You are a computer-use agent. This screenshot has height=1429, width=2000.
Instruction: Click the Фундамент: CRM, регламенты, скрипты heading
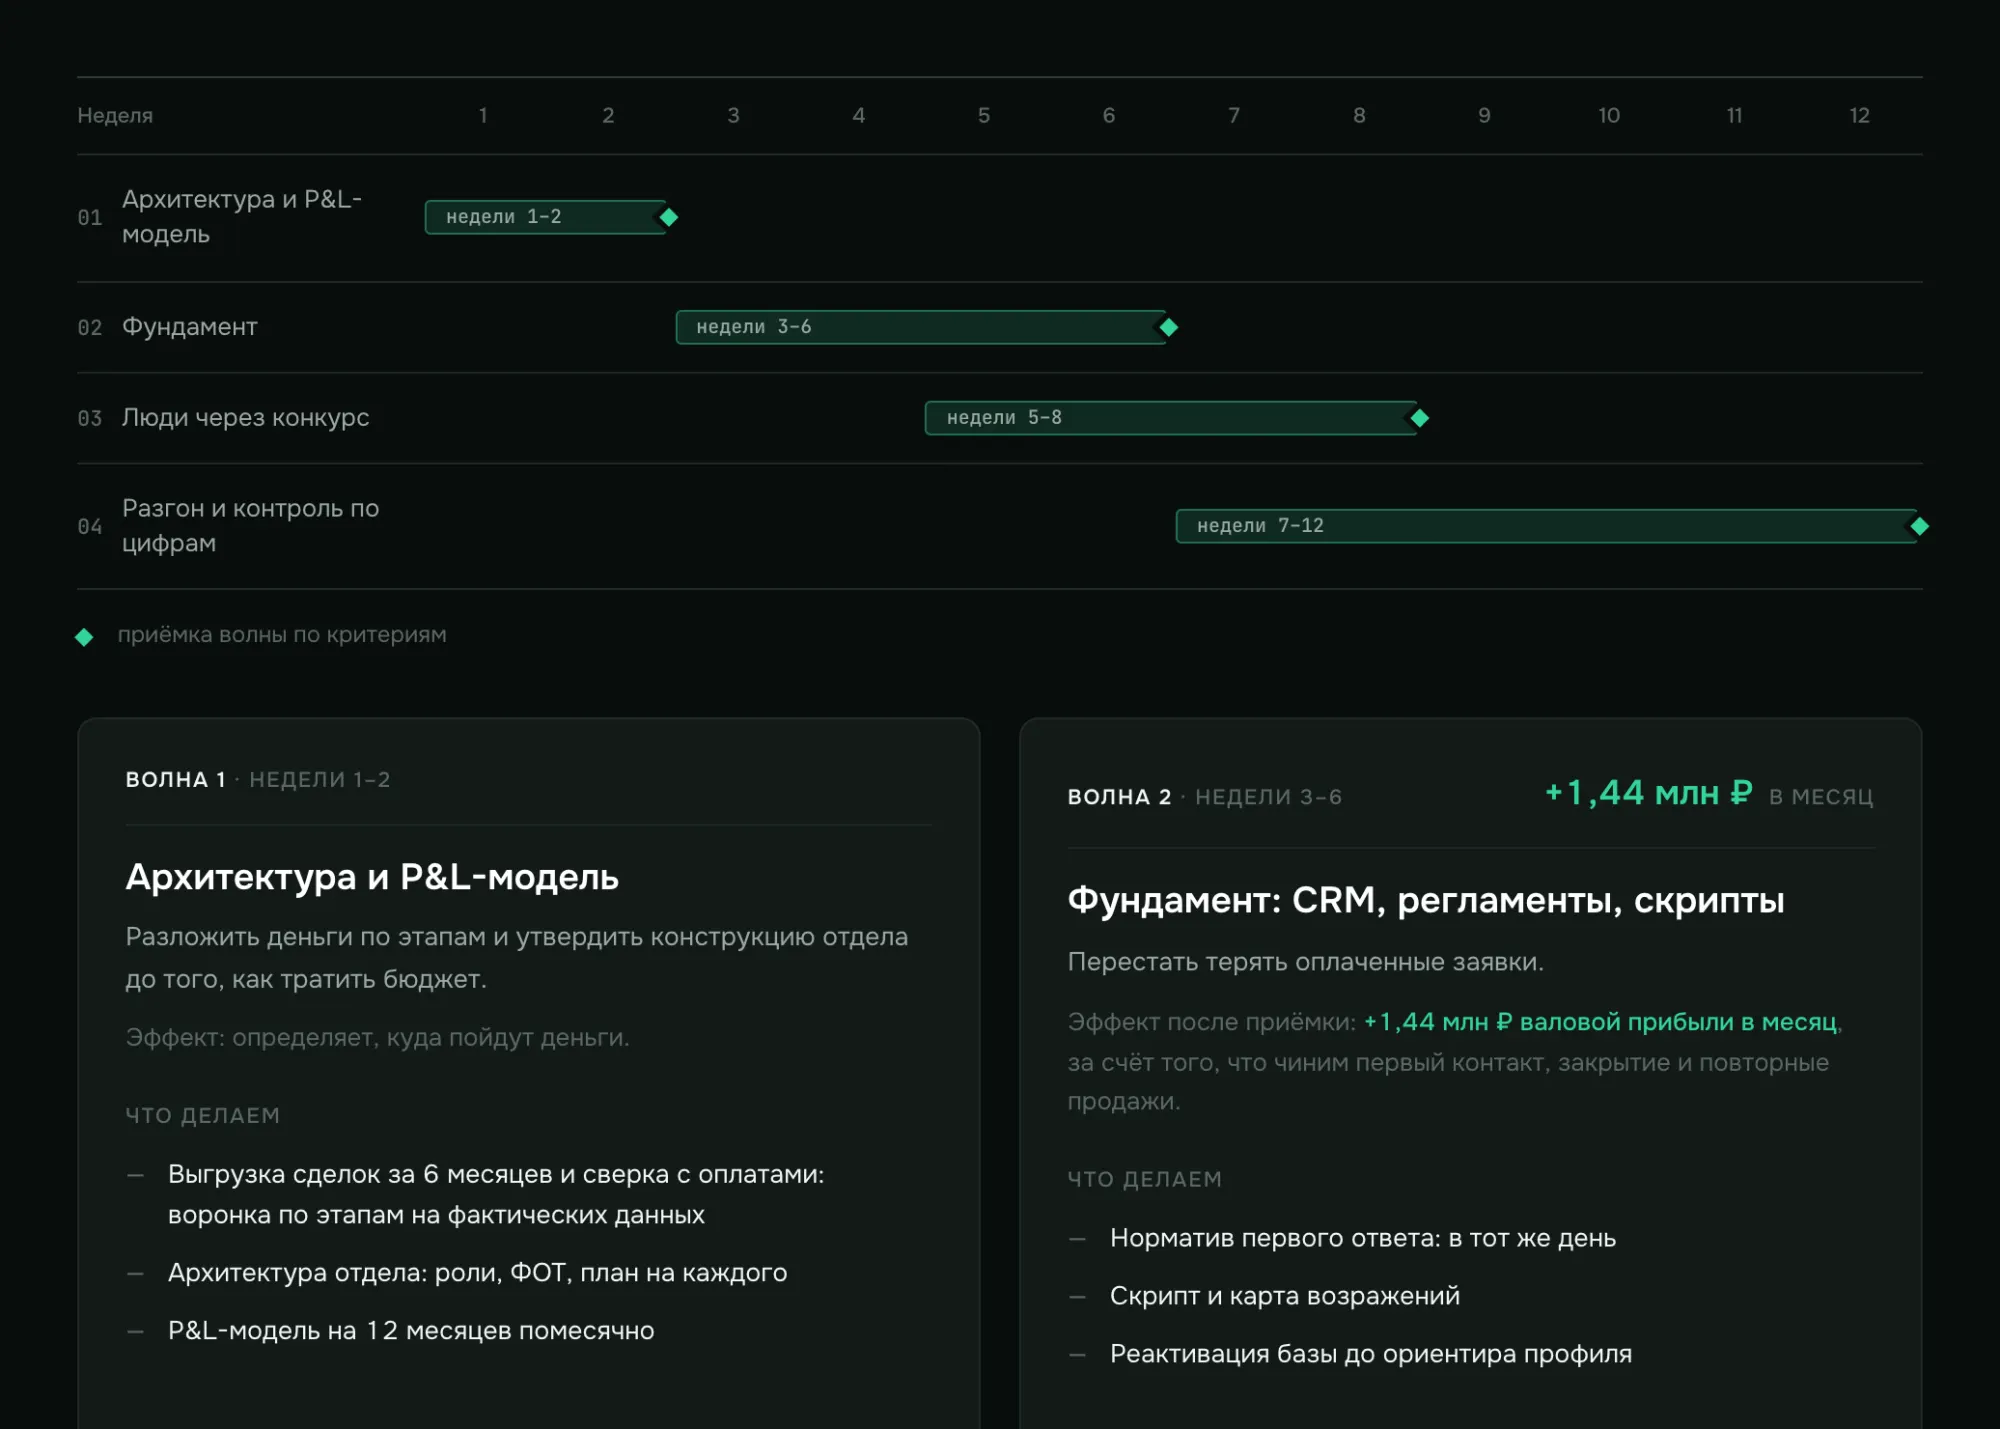pyautogui.click(x=1426, y=900)
